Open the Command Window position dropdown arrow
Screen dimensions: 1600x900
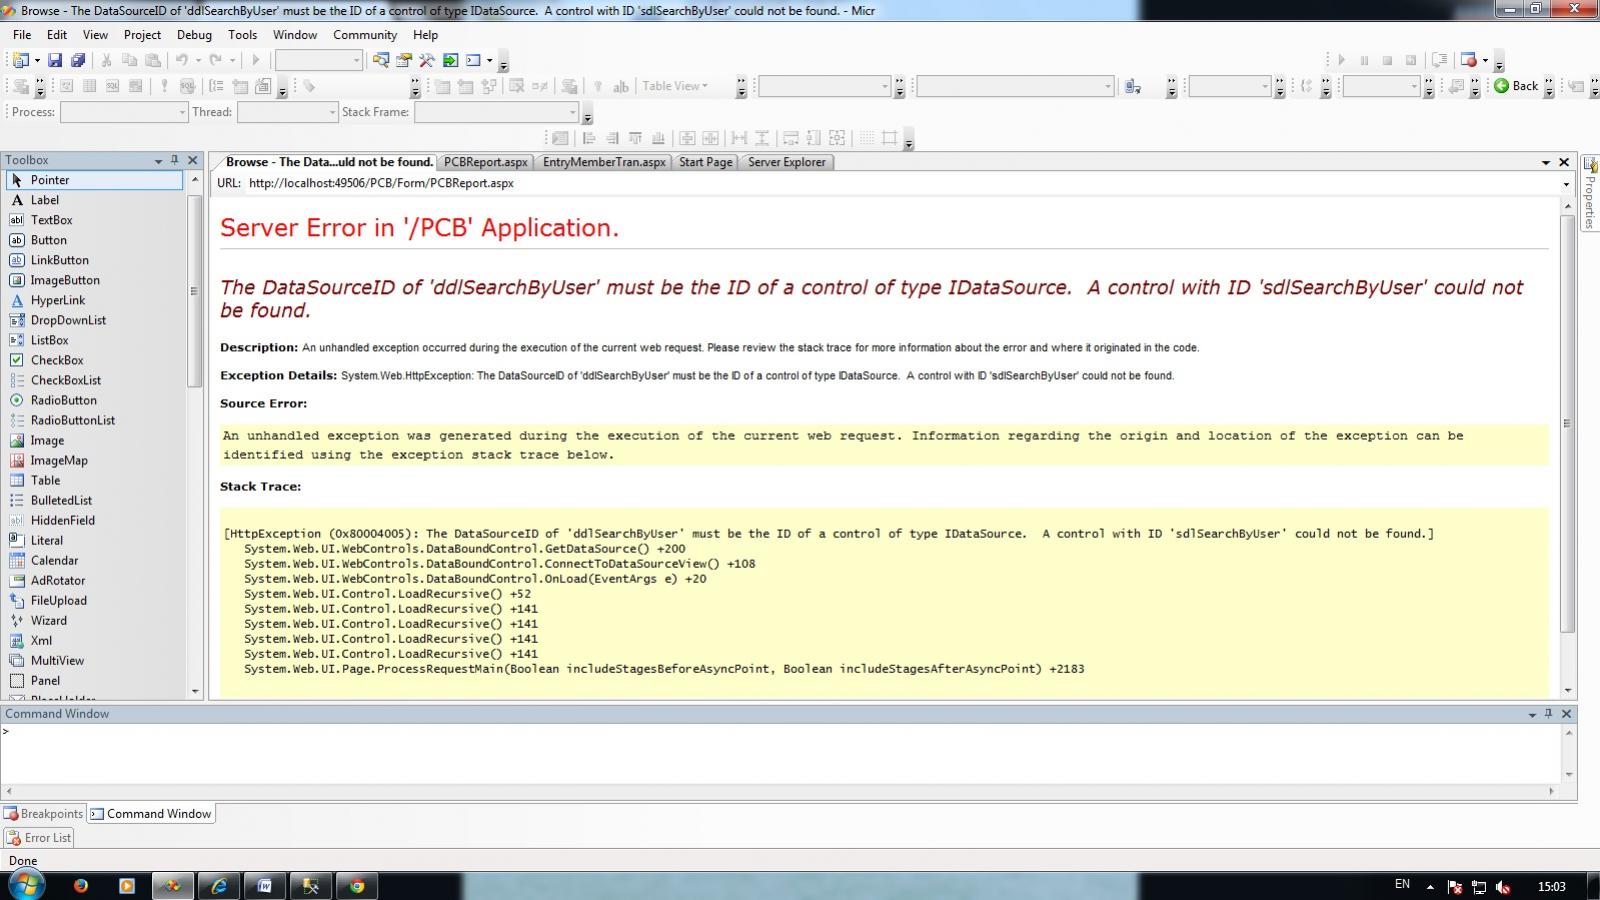pyautogui.click(x=1532, y=714)
